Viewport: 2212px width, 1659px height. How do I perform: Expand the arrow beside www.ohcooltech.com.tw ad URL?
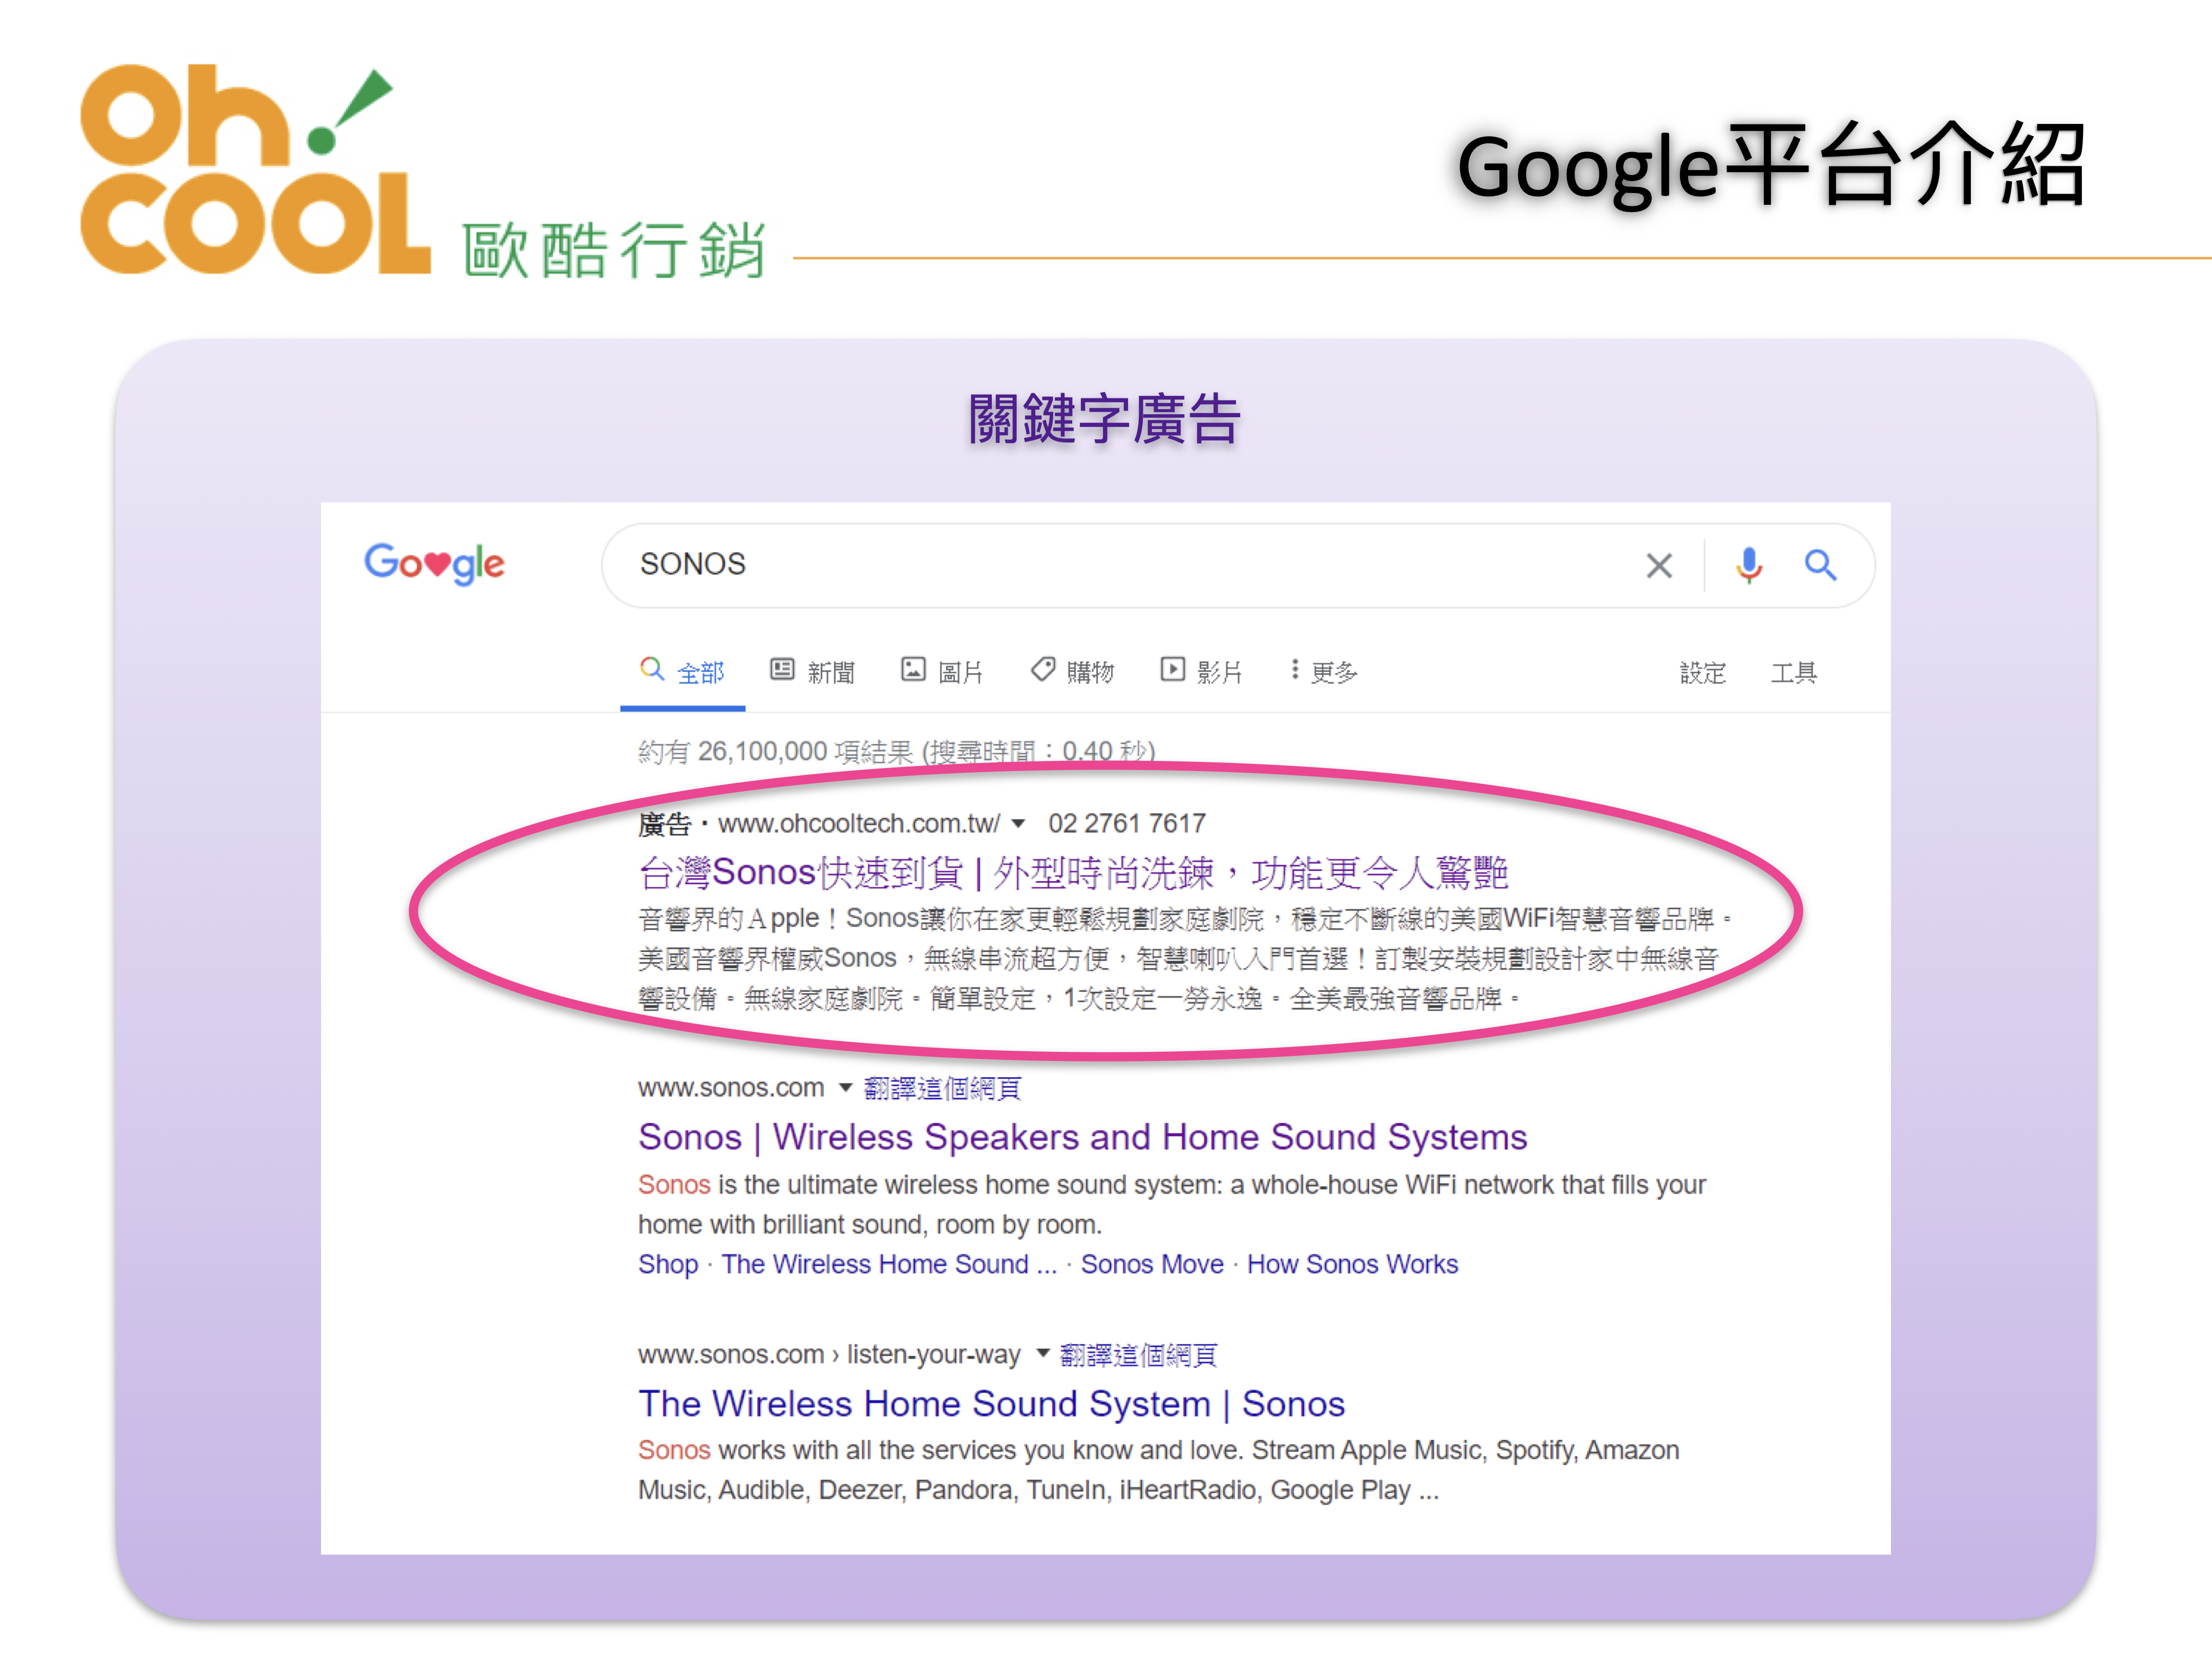[1018, 824]
